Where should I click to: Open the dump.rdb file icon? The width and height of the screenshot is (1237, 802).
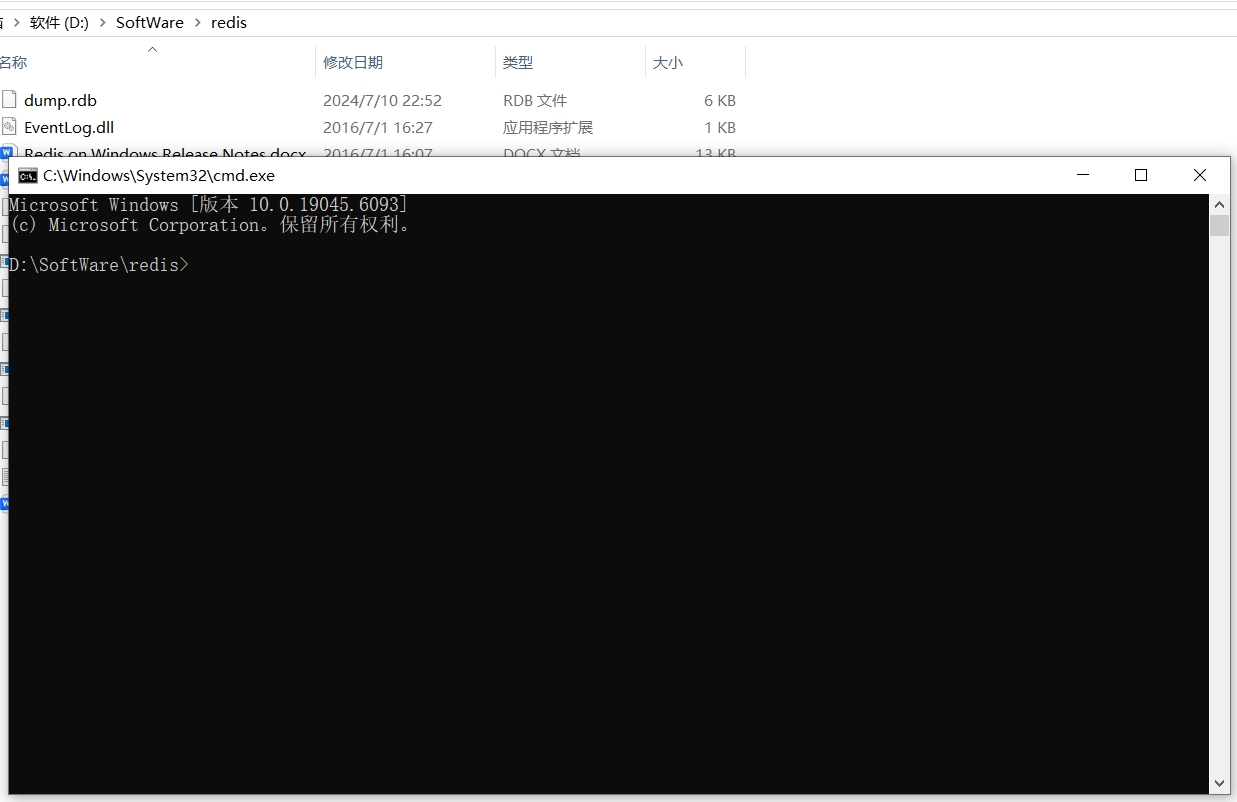9,100
